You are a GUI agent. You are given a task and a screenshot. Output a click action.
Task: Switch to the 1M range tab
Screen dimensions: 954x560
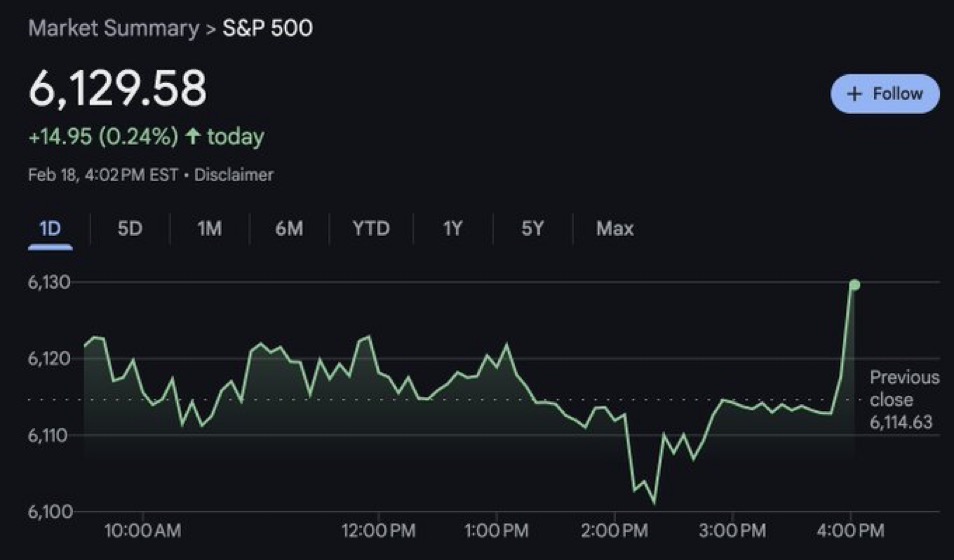(x=209, y=229)
